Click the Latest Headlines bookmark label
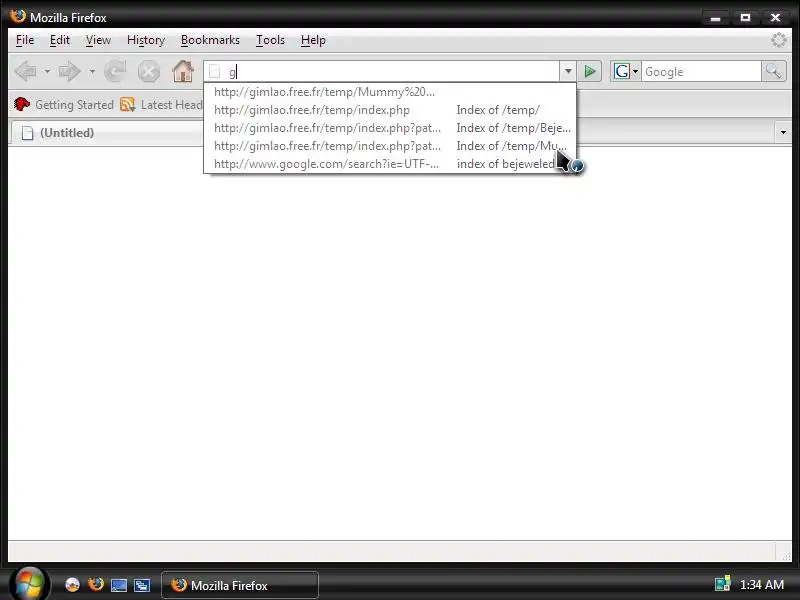The image size is (800, 600). coord(171,105)
